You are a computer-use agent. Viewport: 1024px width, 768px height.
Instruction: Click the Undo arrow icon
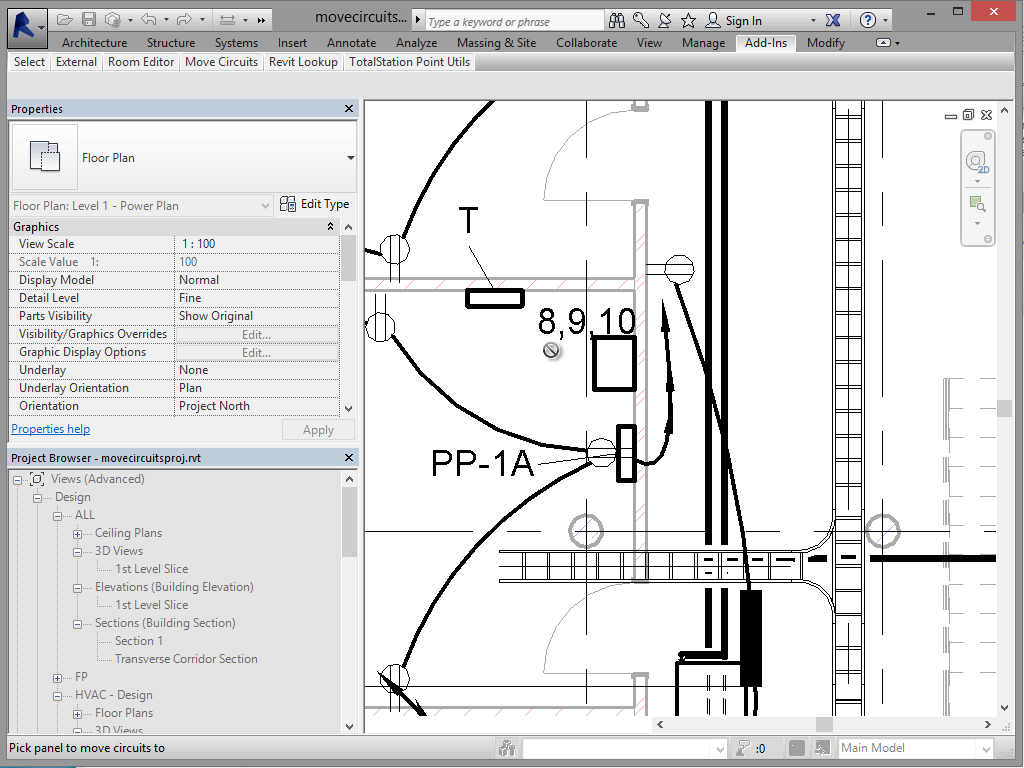148,20
